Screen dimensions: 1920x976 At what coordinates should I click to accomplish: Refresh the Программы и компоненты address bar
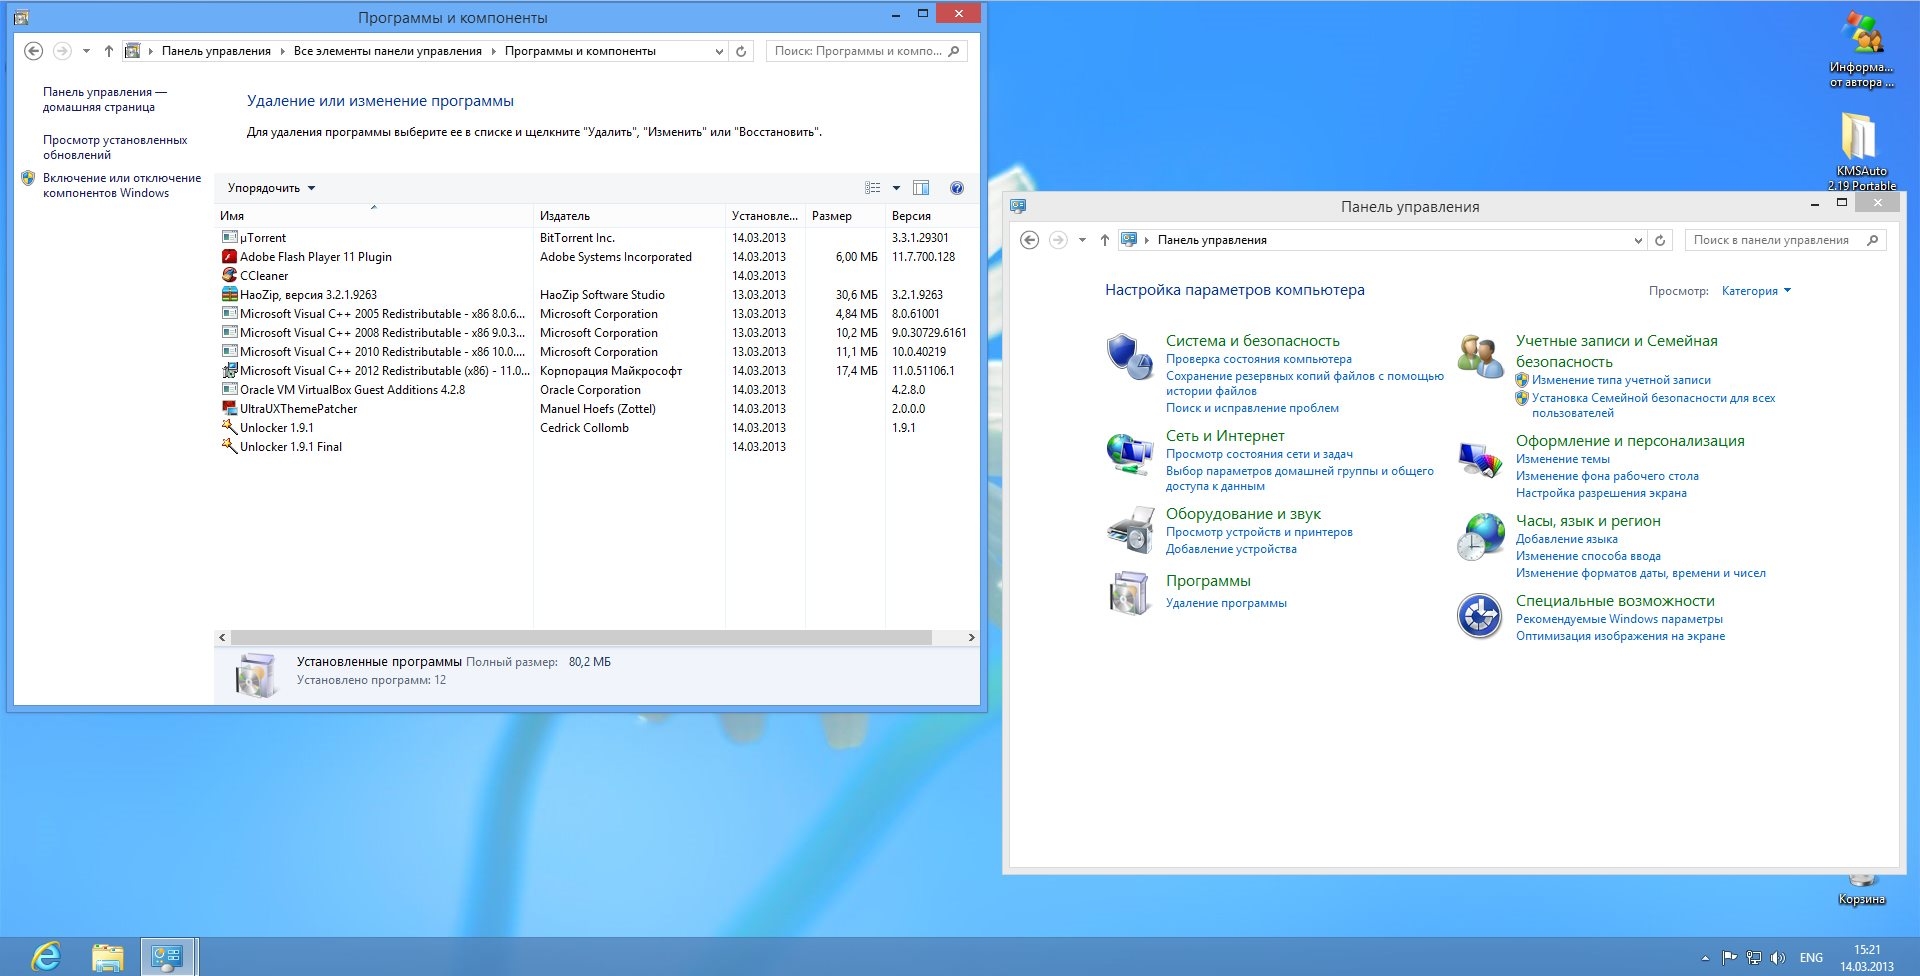pos(741,51)
